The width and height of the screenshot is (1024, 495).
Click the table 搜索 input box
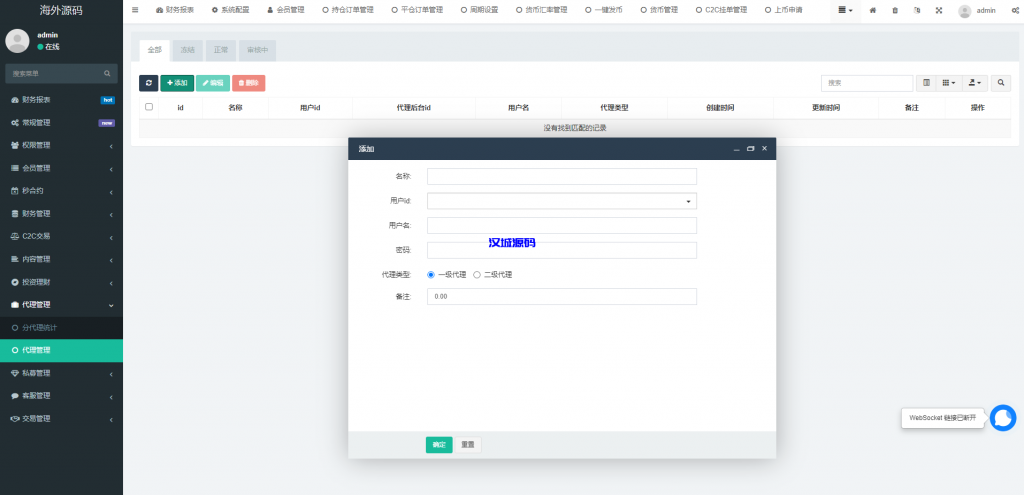pos(867,83)
